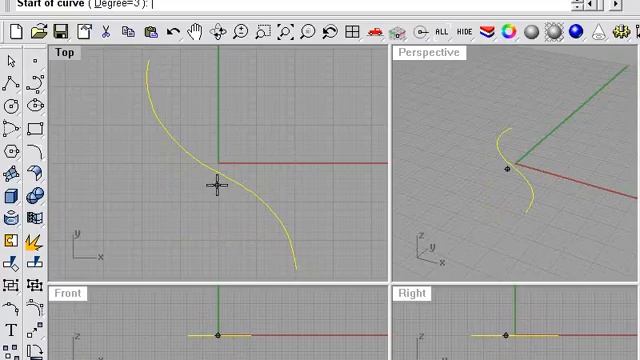The width and height of the screenshot is (640, 360).
Task: Click the red car icon
Action: click(x=375, y=32)
